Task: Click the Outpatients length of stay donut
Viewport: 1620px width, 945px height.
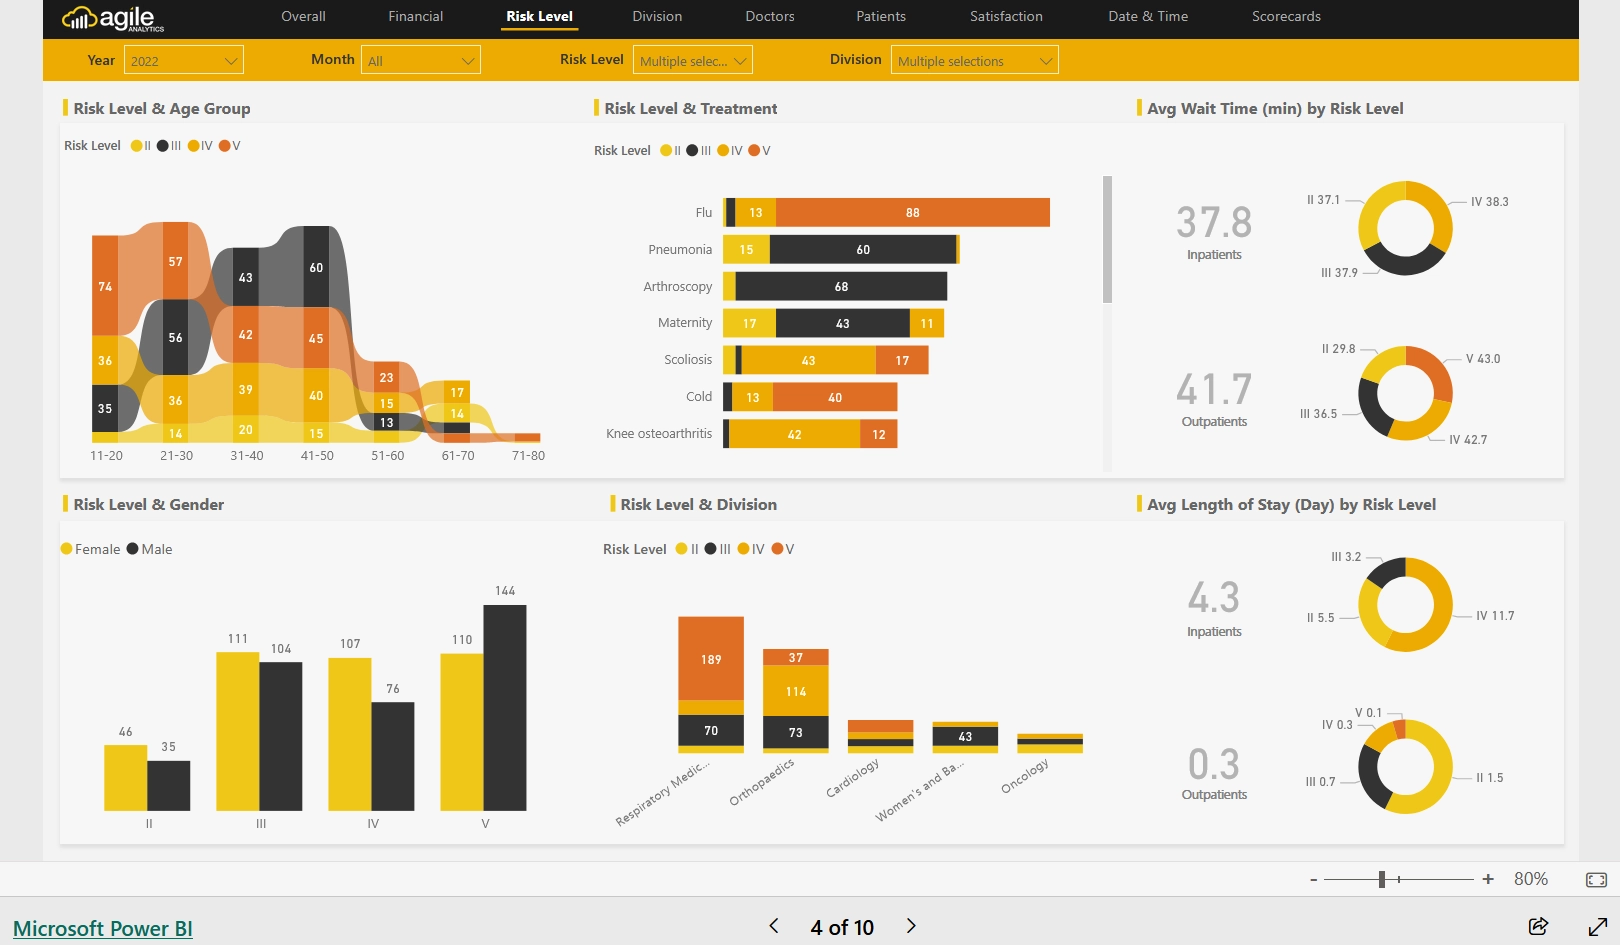Action: pyautogui.click(x=1405, y=766)
